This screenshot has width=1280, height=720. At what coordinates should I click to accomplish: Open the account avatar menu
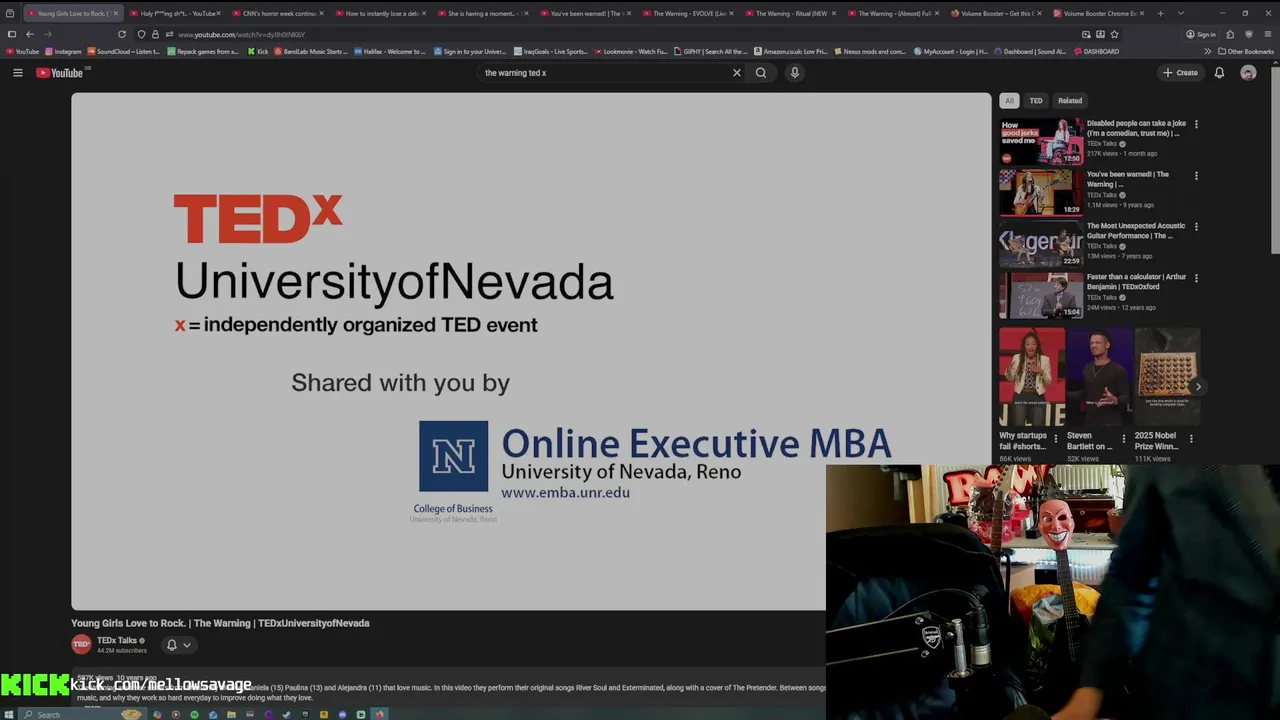point(1248,73)
